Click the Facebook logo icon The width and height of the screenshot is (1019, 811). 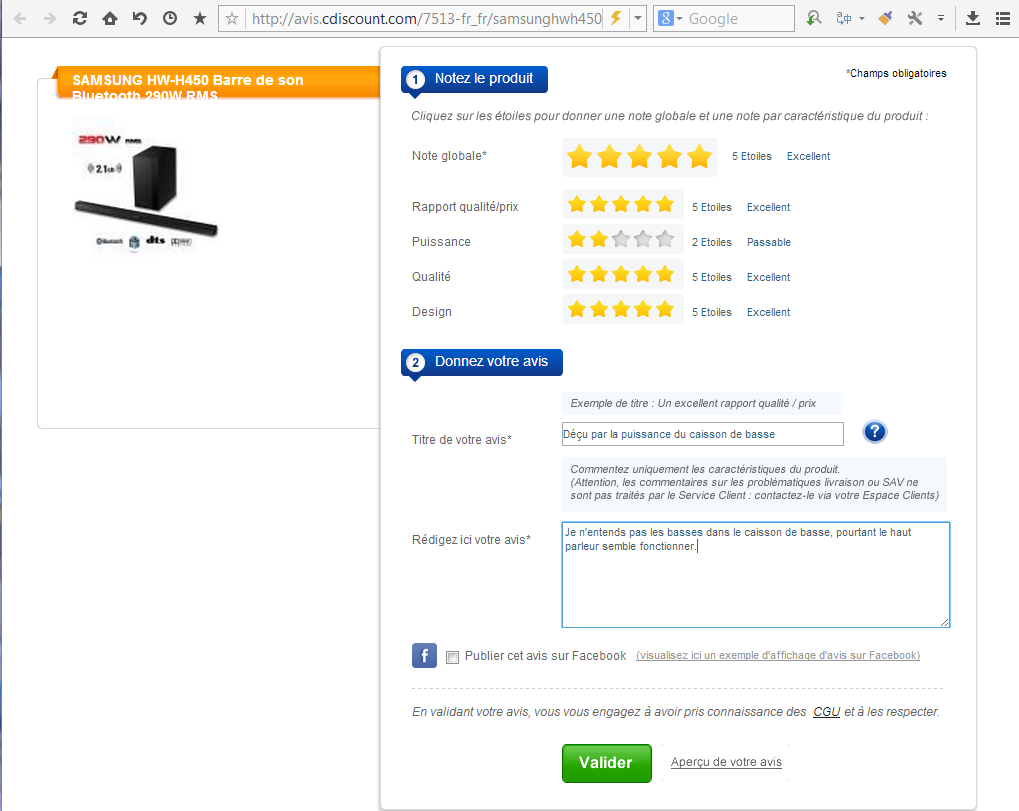click(424, 655)
